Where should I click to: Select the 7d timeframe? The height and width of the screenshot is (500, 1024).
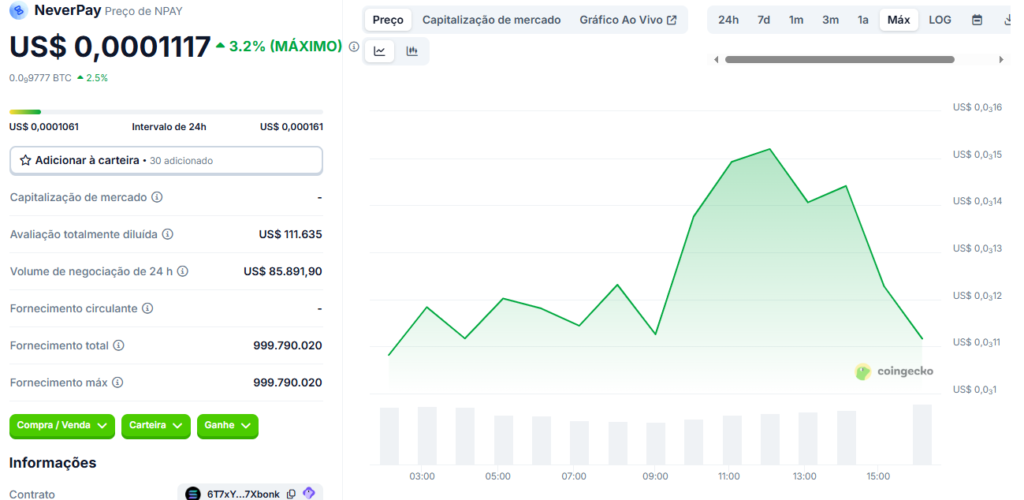point(763,20)
